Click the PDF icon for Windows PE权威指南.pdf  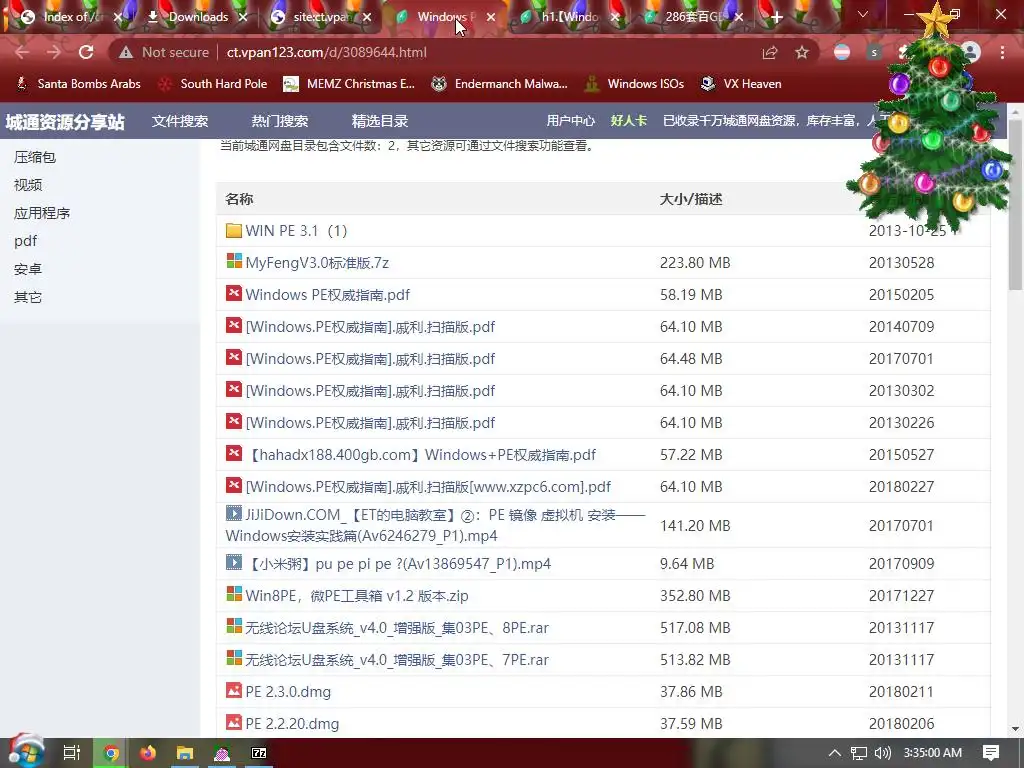click(x=234, y=293)
